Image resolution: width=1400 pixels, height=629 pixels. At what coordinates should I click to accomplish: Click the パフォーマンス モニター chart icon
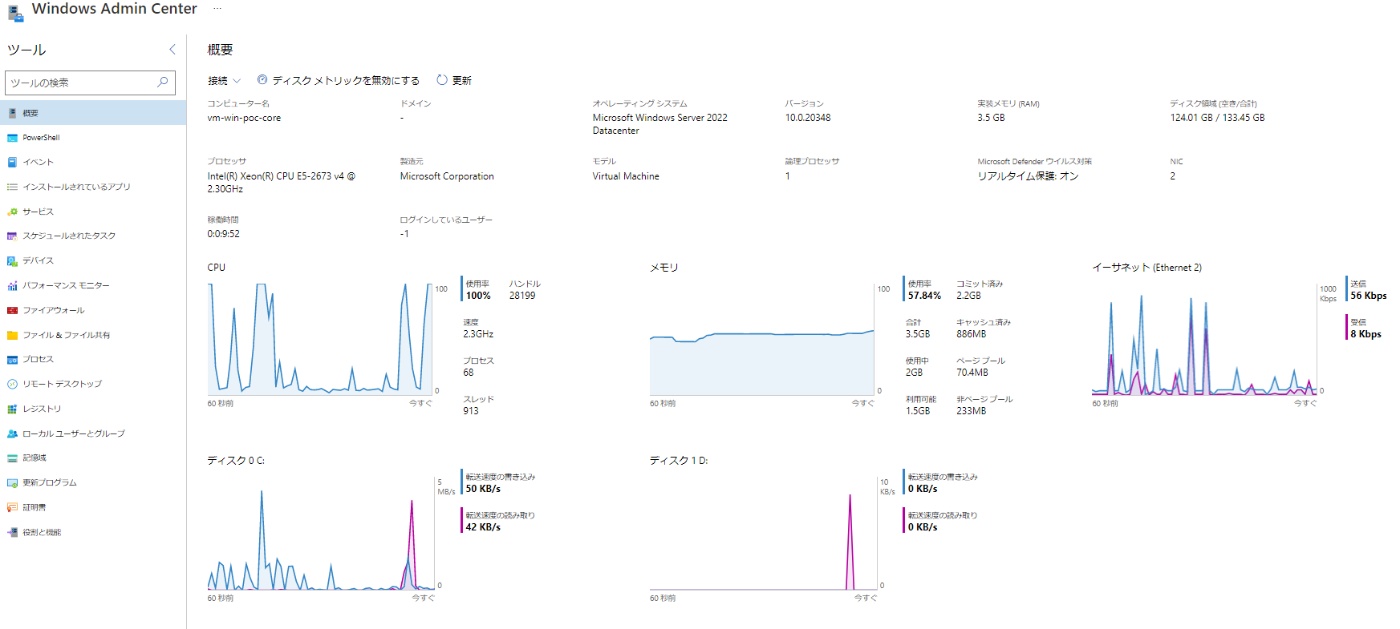point(12,285)
